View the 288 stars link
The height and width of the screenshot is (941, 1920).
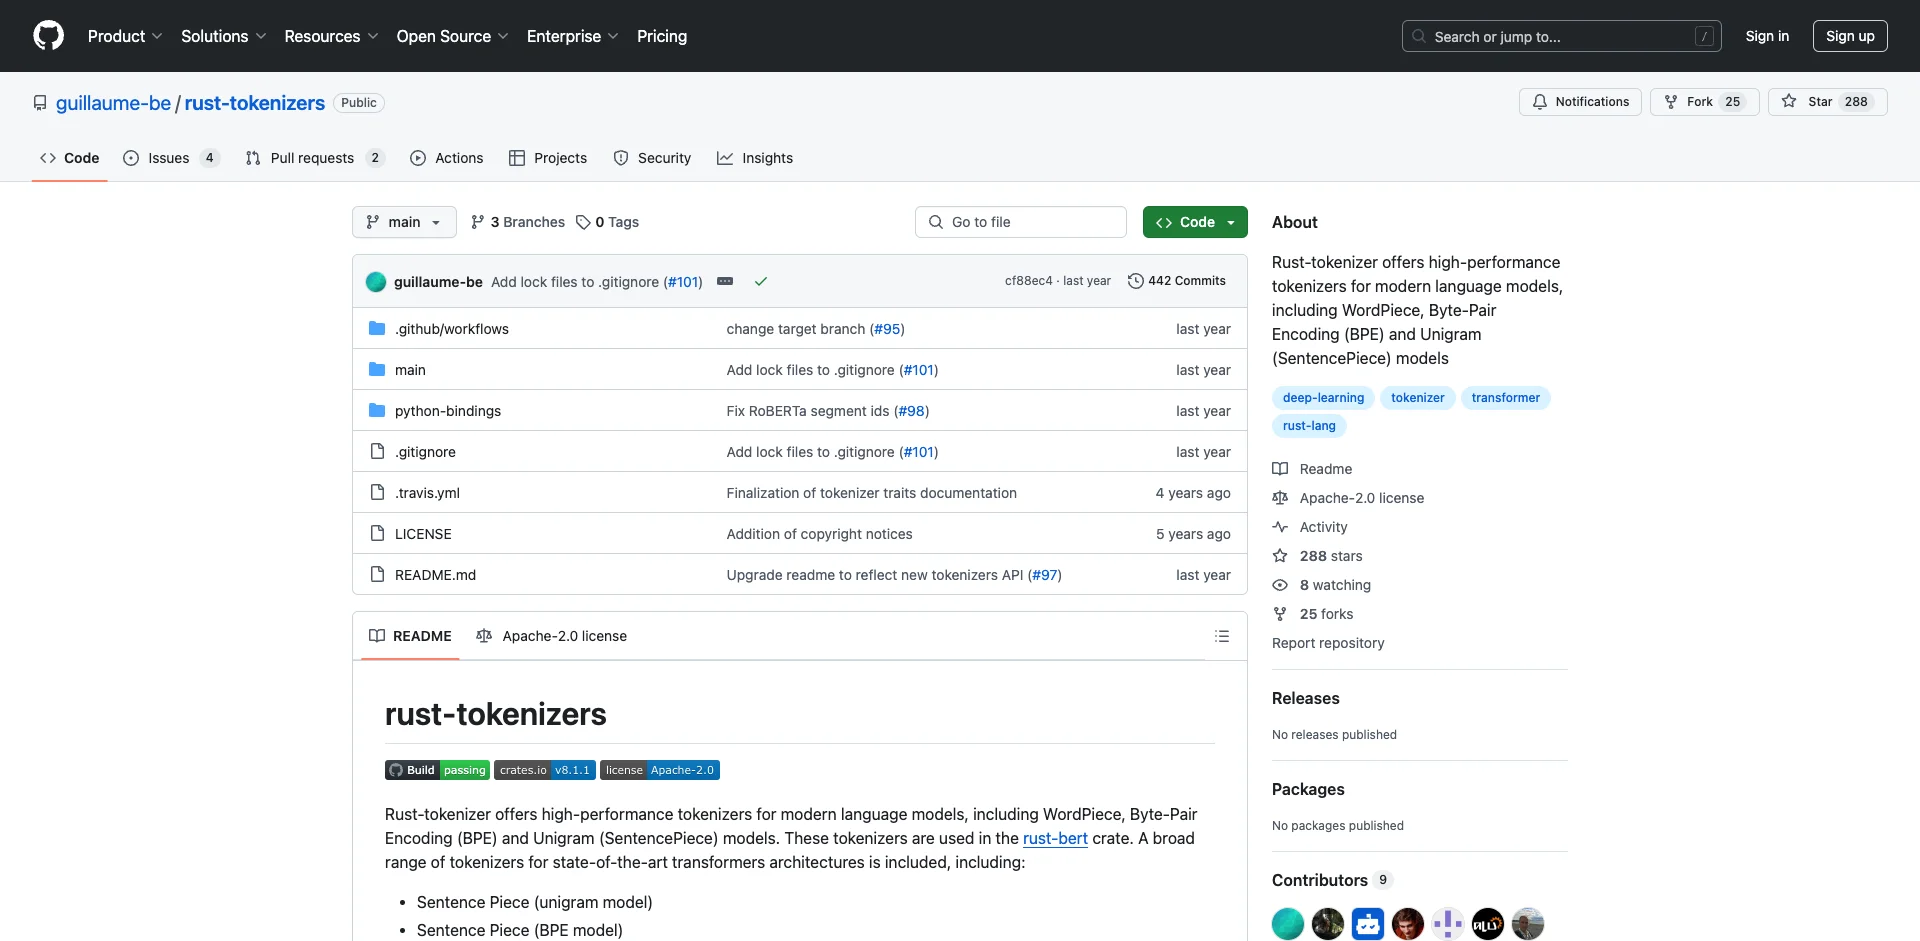(1317, 556)
